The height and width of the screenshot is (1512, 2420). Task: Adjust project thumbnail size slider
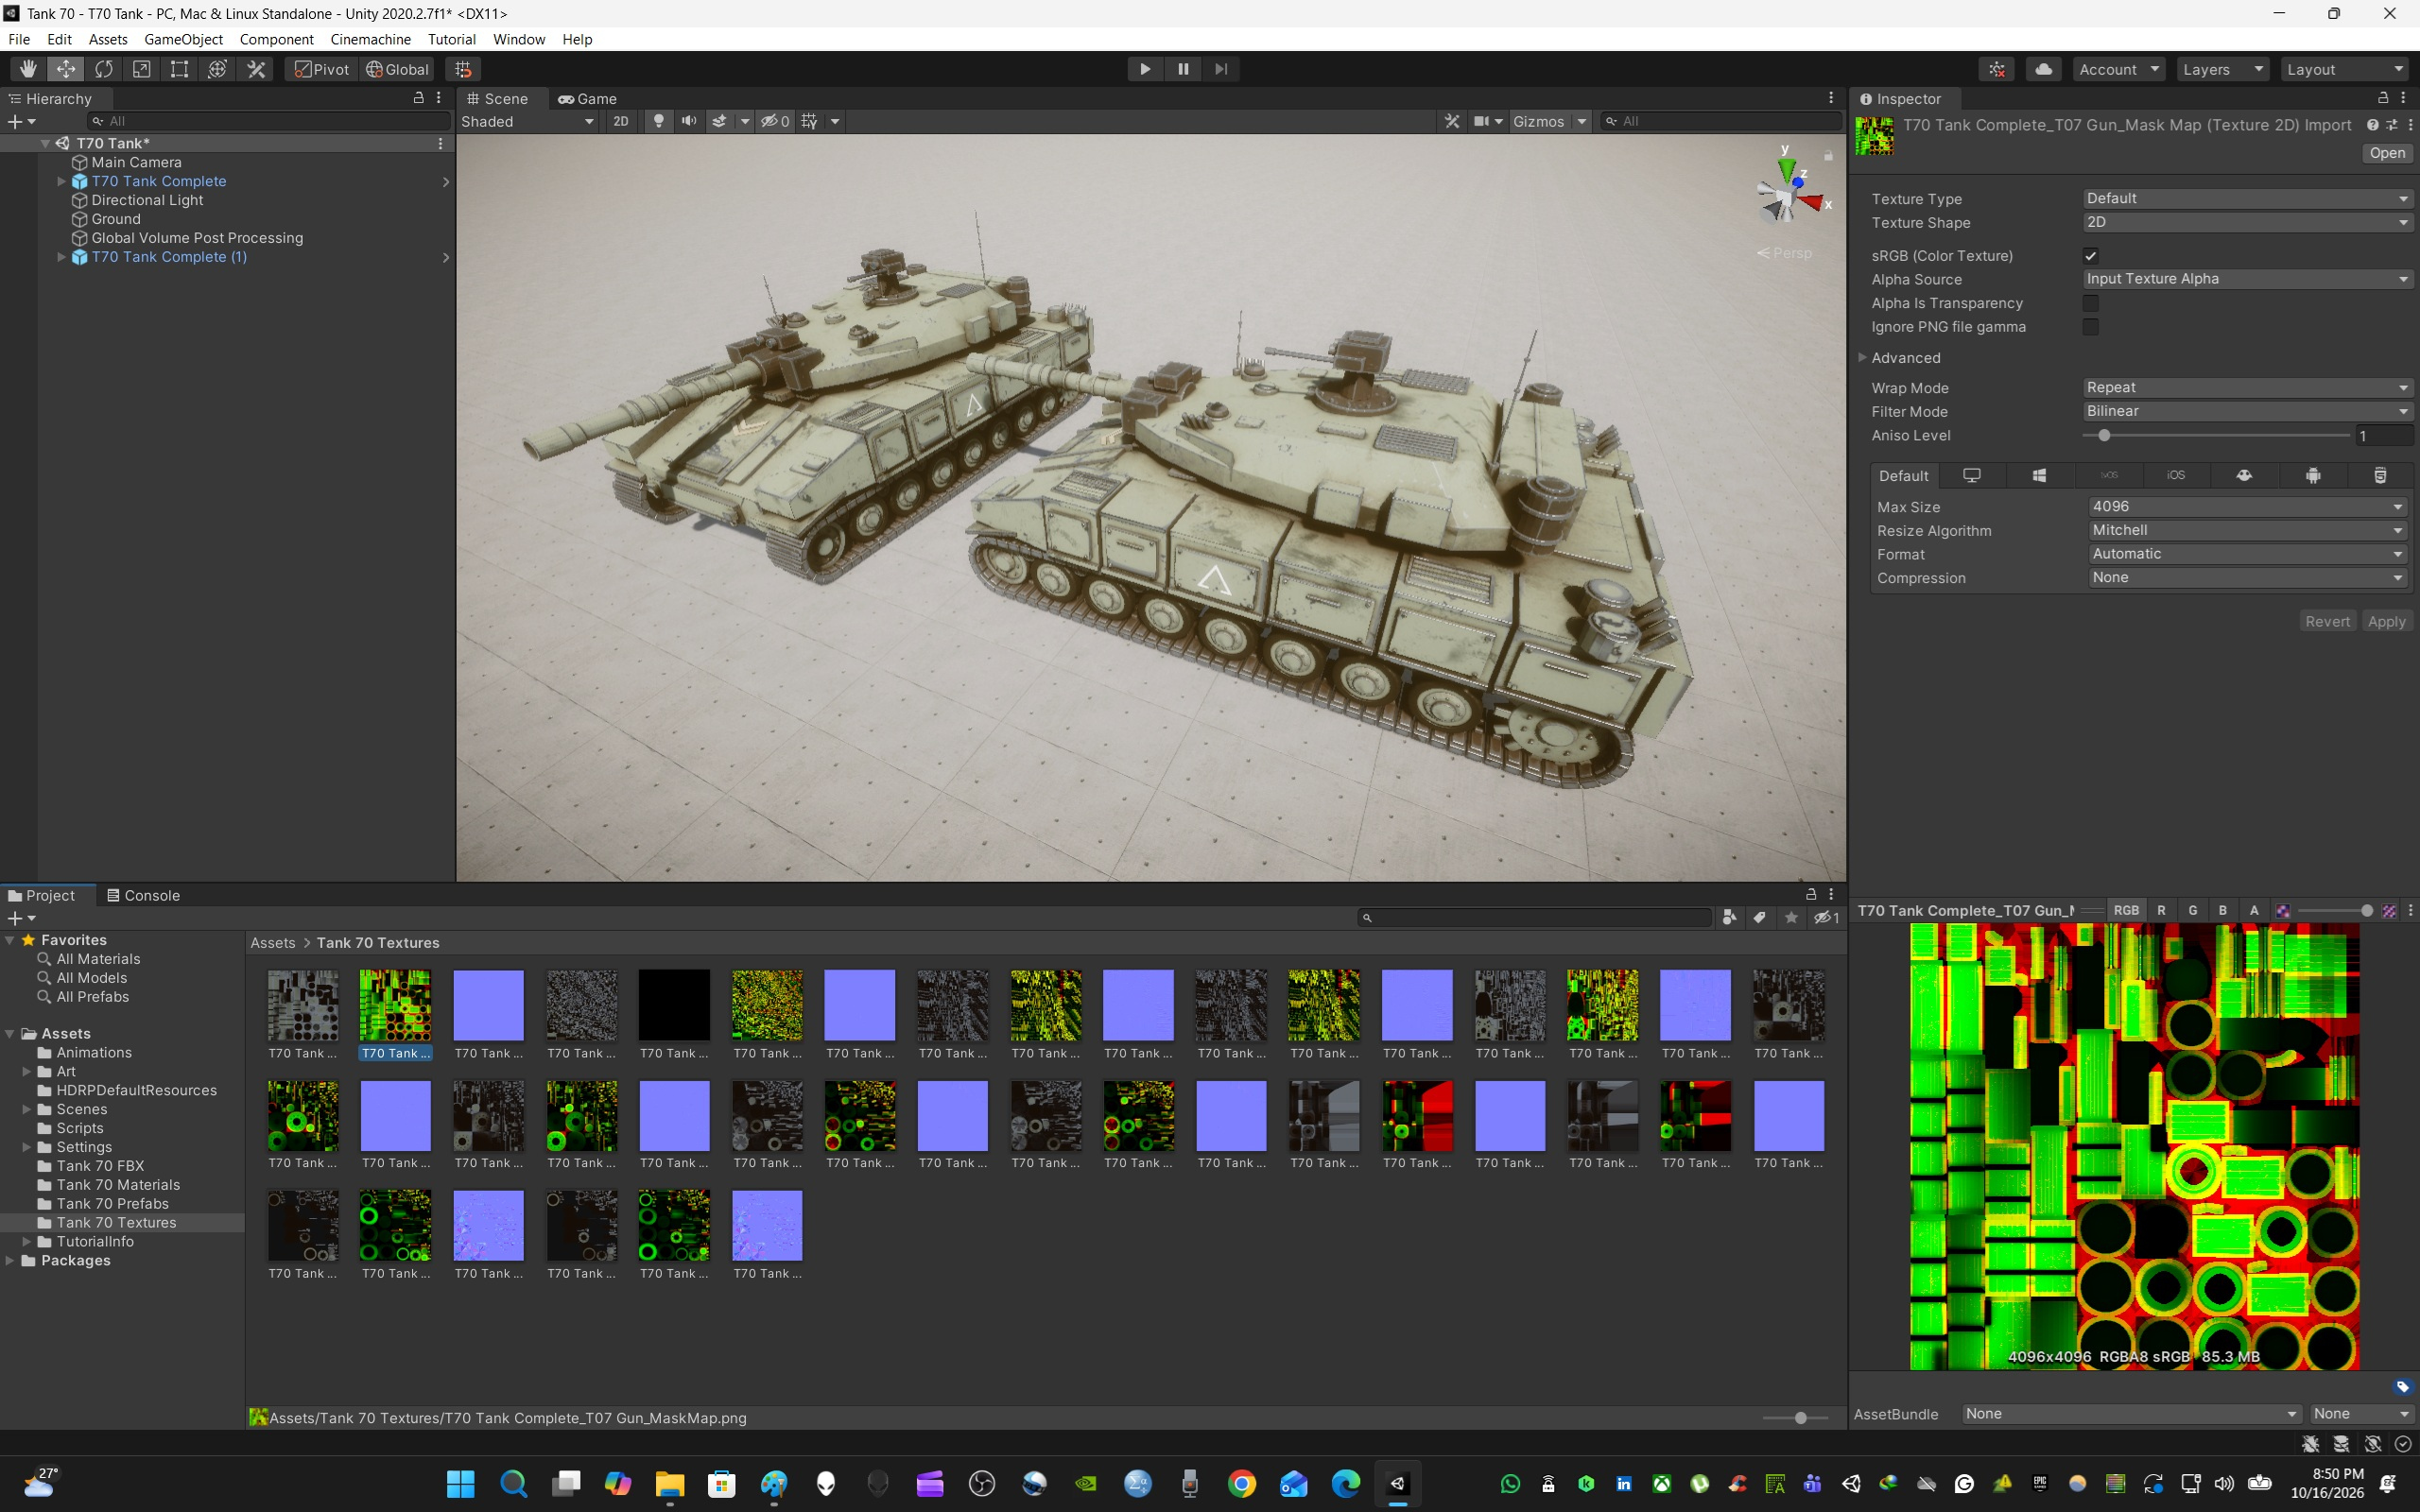point(1795,1418)
